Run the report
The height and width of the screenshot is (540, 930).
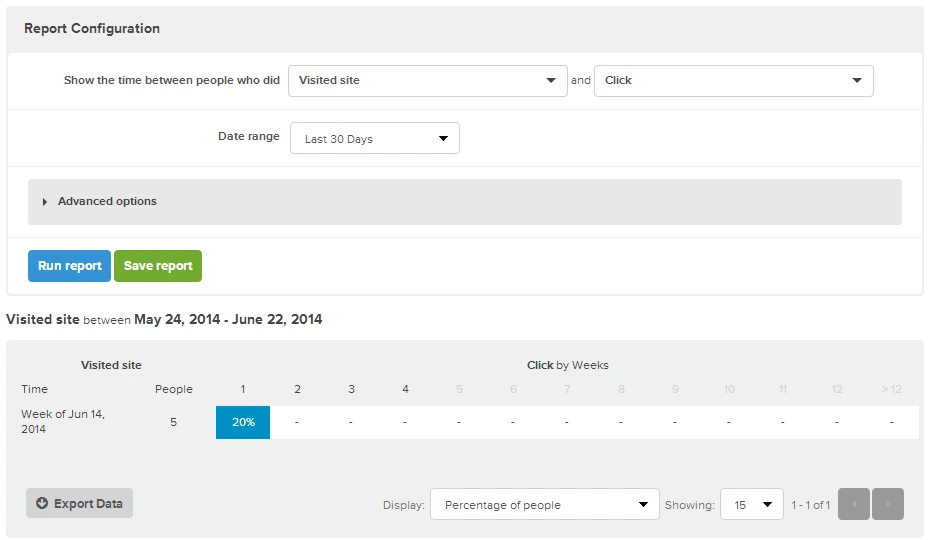click(x=69, y=266)
